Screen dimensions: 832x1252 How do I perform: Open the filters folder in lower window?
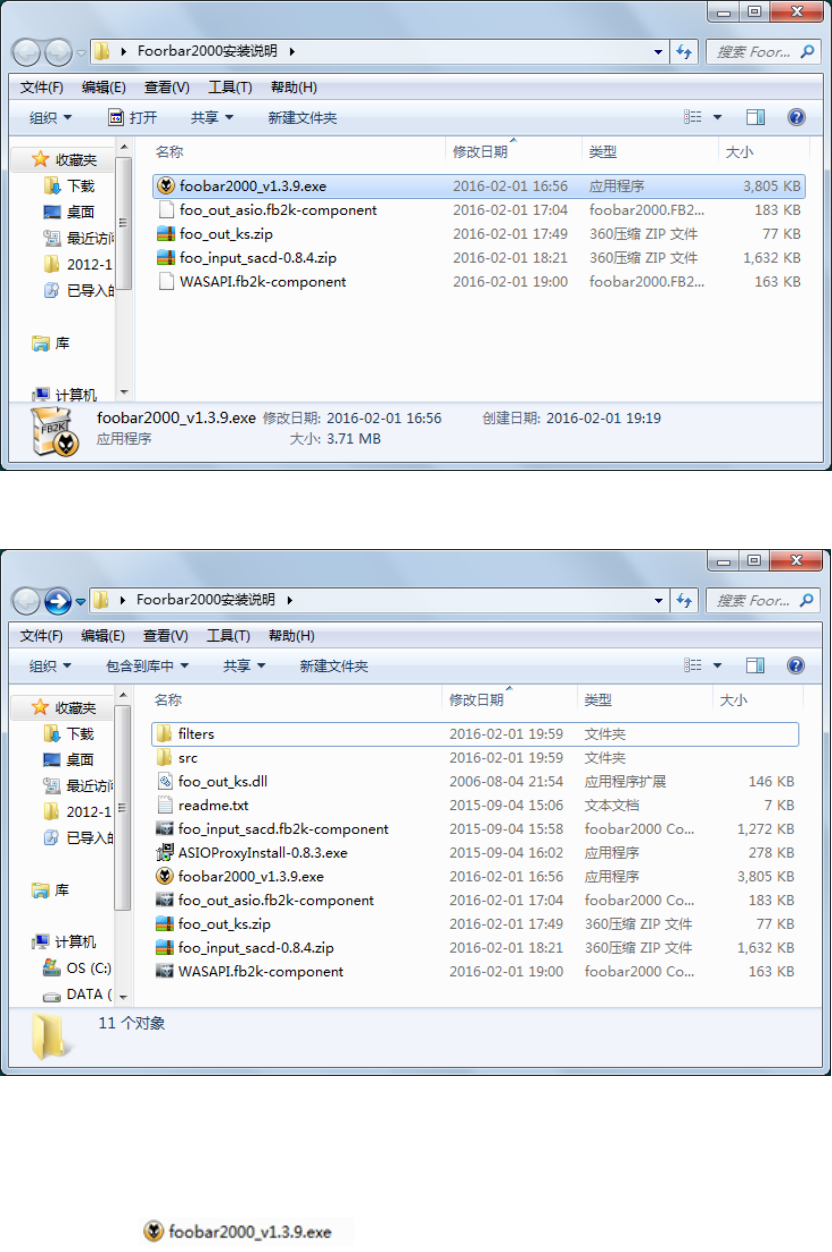[x=196, y=734]
